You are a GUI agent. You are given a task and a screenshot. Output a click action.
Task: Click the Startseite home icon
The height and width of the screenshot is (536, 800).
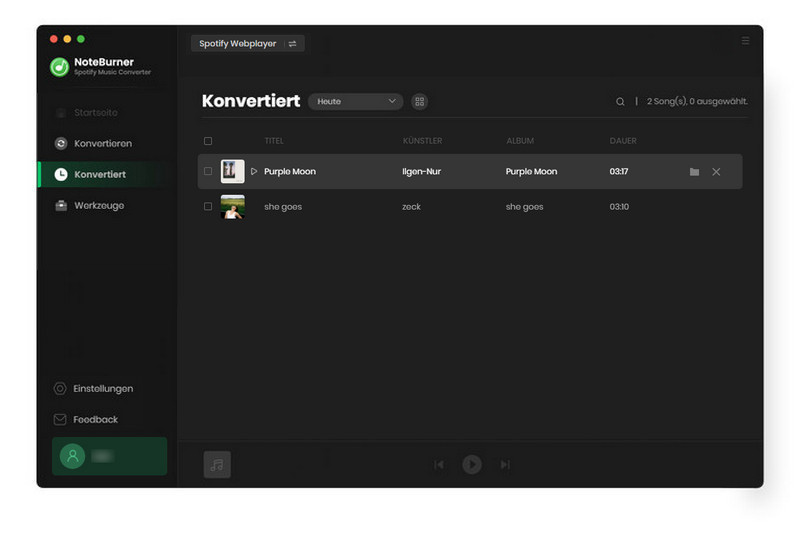tap(61, 113)
